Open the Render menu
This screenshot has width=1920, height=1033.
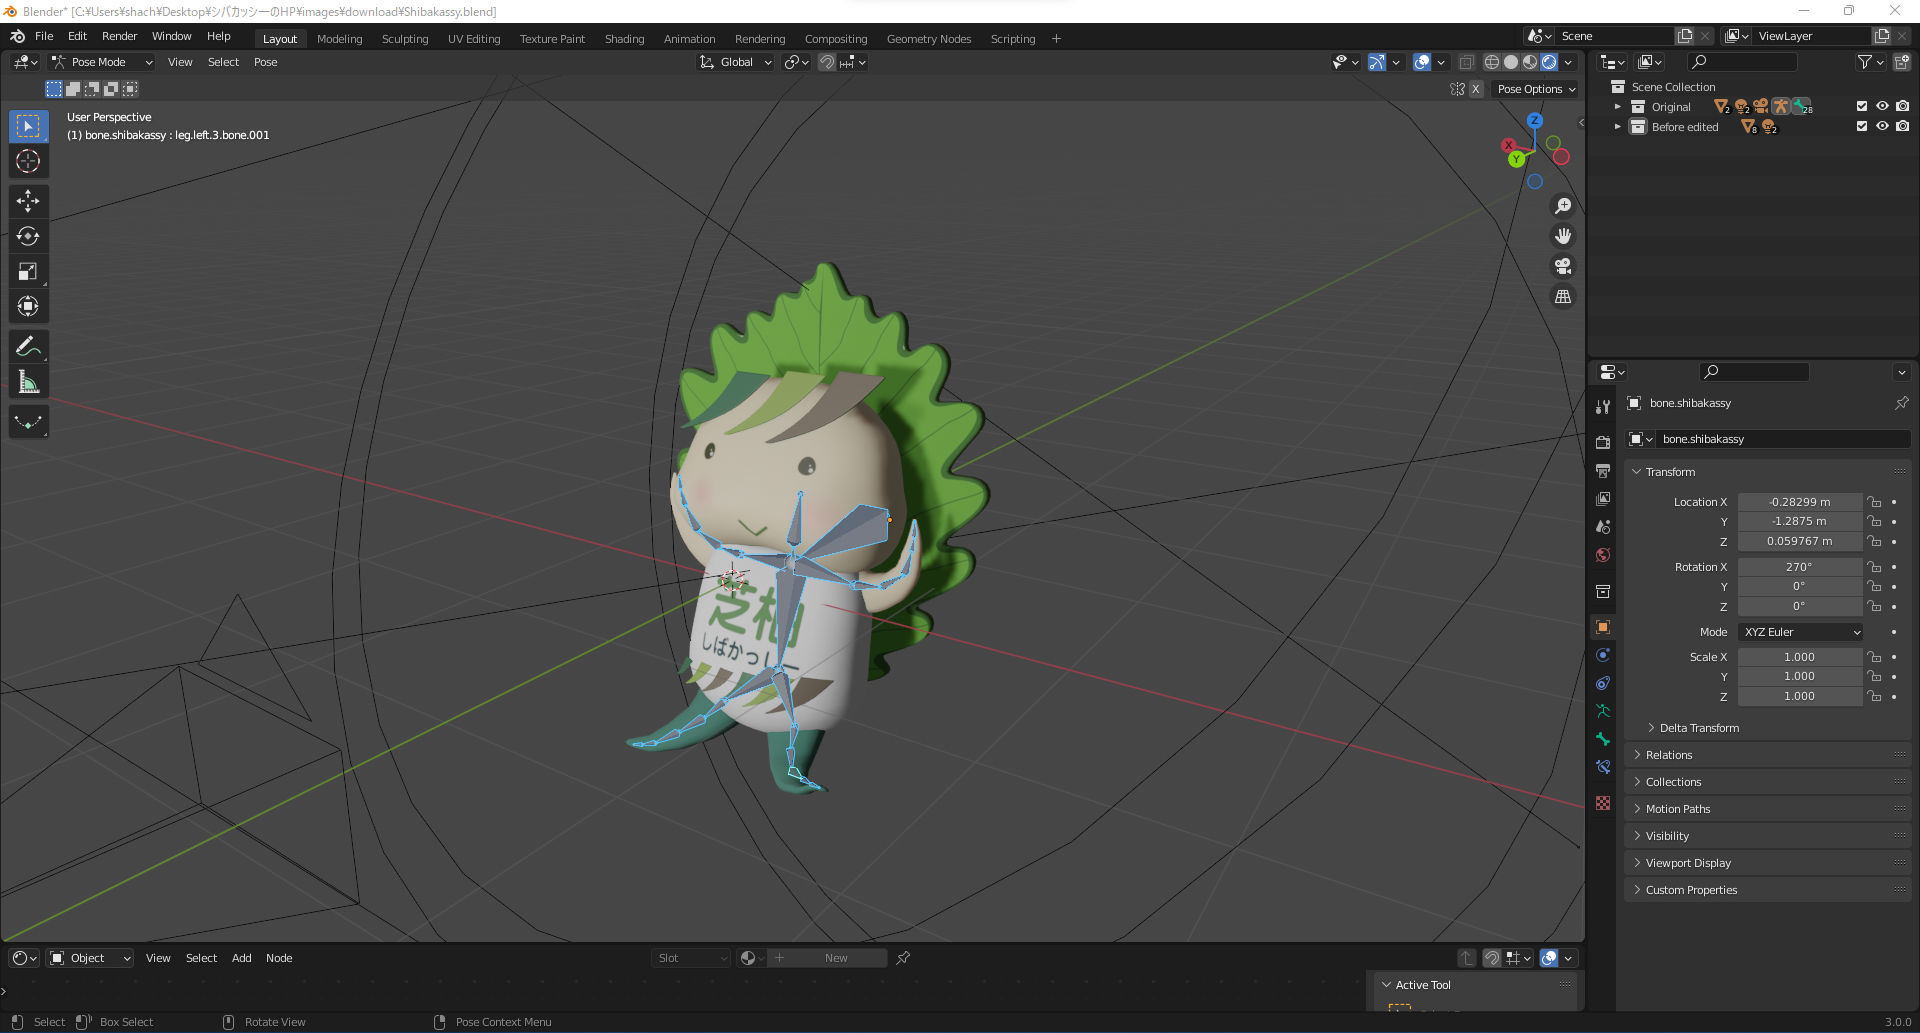tap(119, 36)
